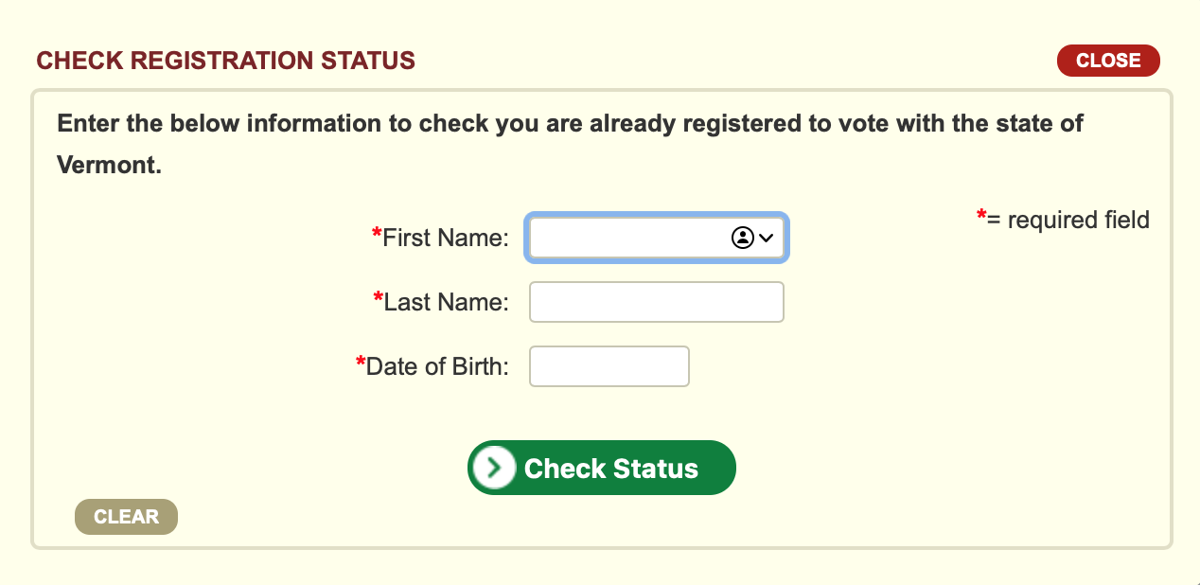Viewport: 1200px width, 585px height.
Task: Click the CLEAR button to reset the form
Action: coord(126,517)
